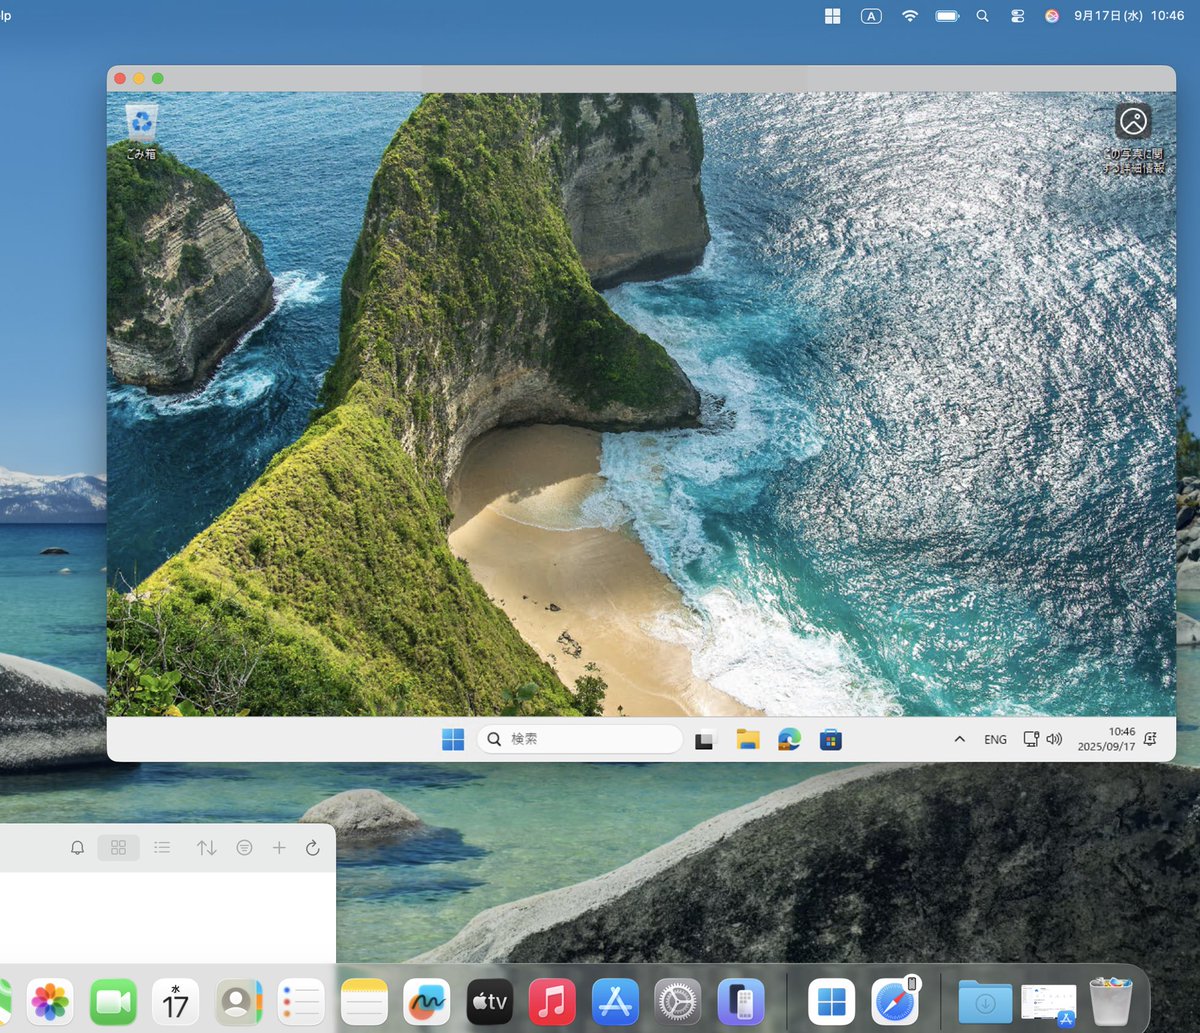
Task: Launch File Explorer from Windows taskbar
Action: click(747, 740)
